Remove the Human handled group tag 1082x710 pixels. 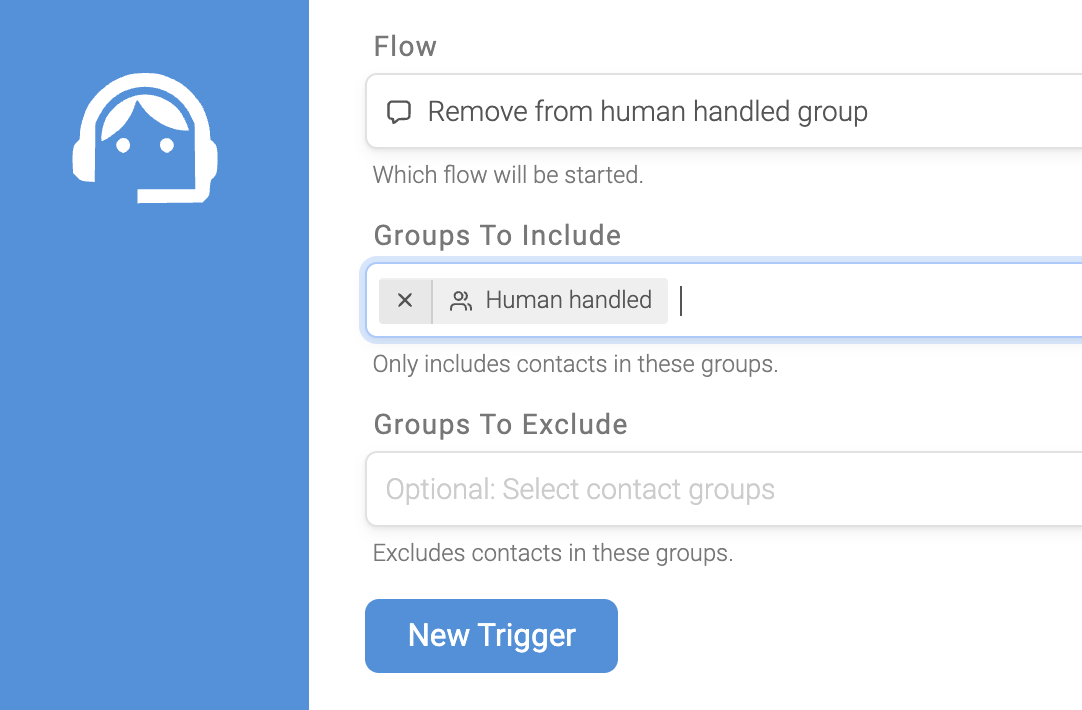405,300
